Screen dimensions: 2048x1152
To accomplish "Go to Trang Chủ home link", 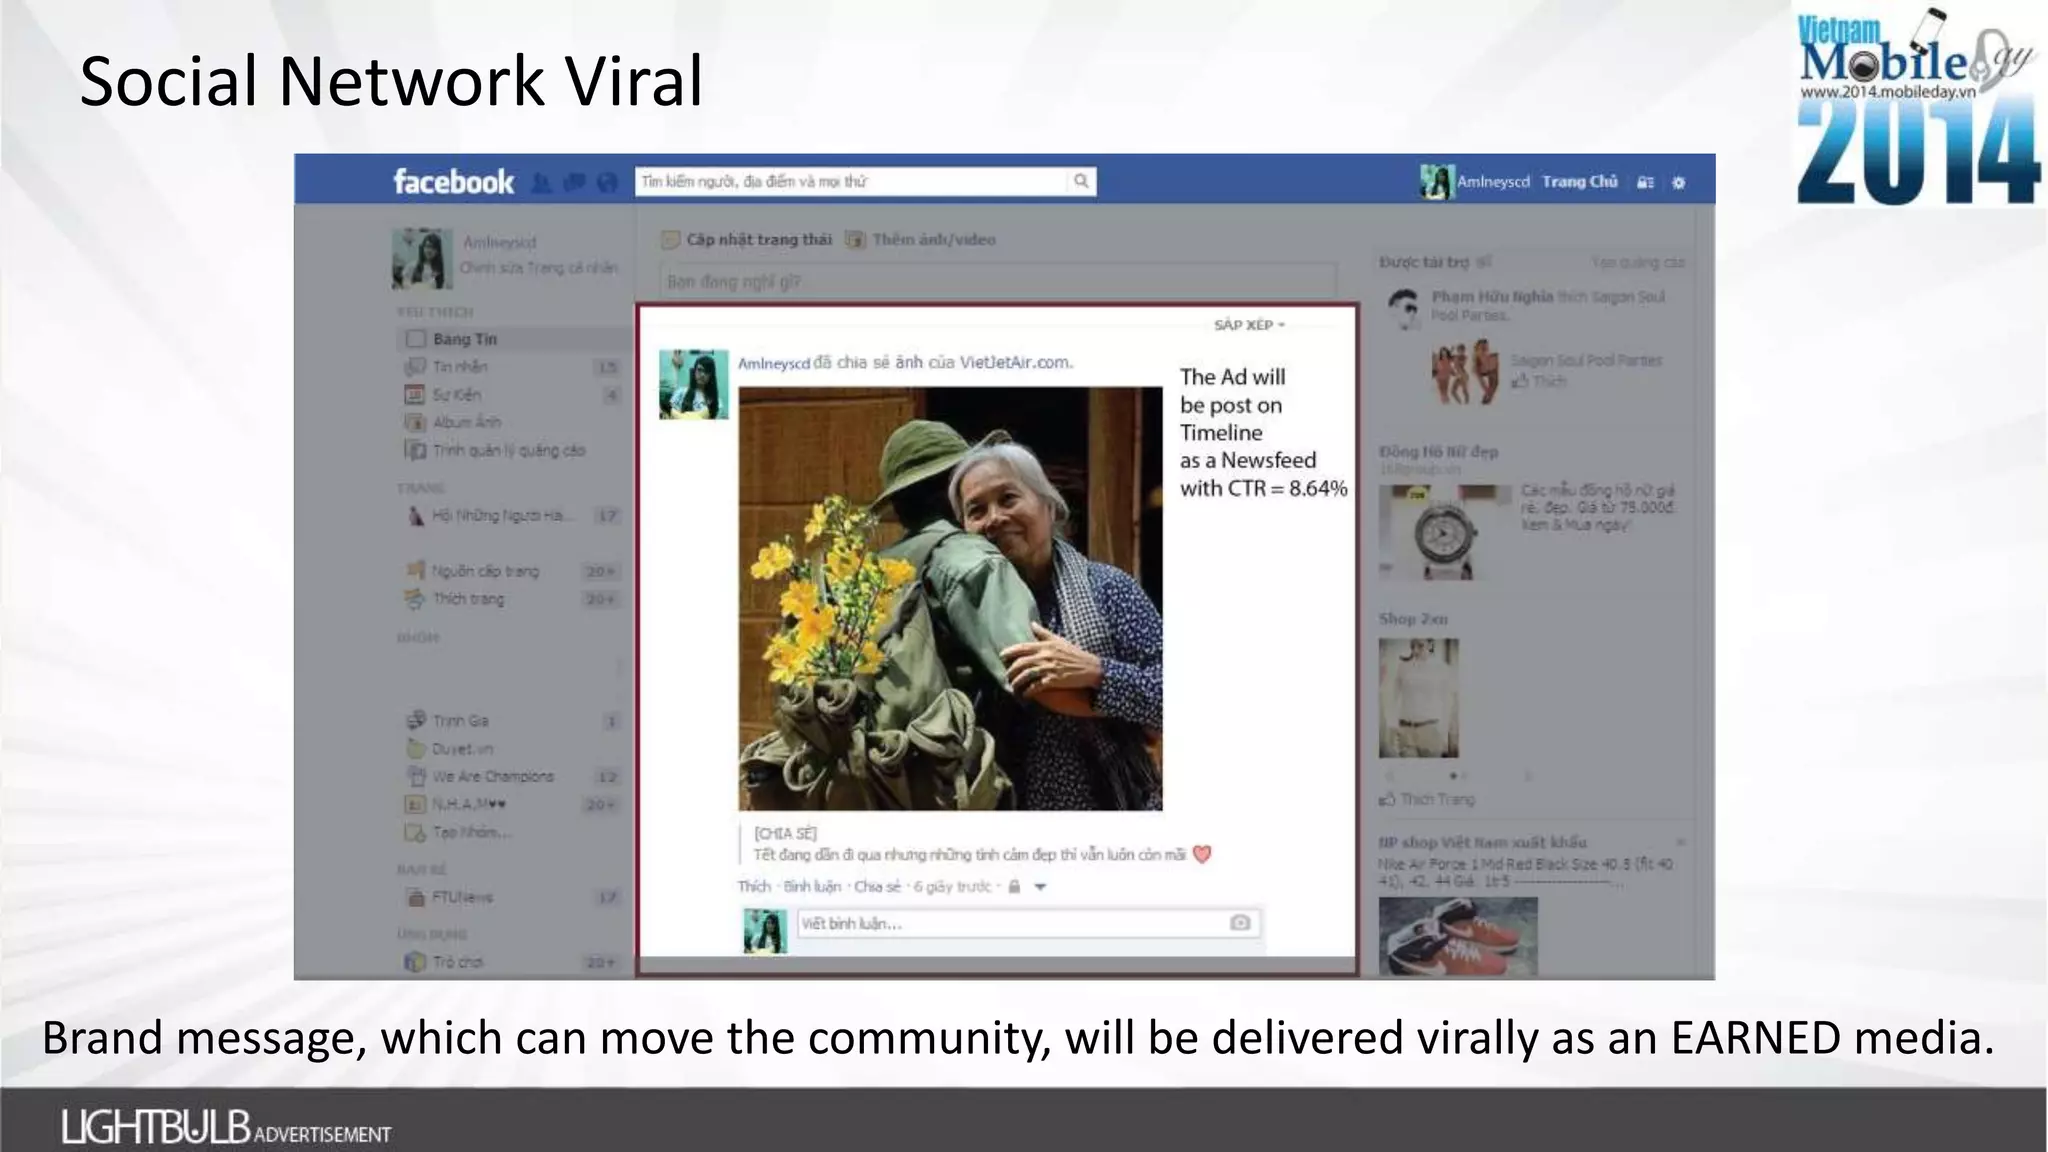I will tap(1579, 182).
